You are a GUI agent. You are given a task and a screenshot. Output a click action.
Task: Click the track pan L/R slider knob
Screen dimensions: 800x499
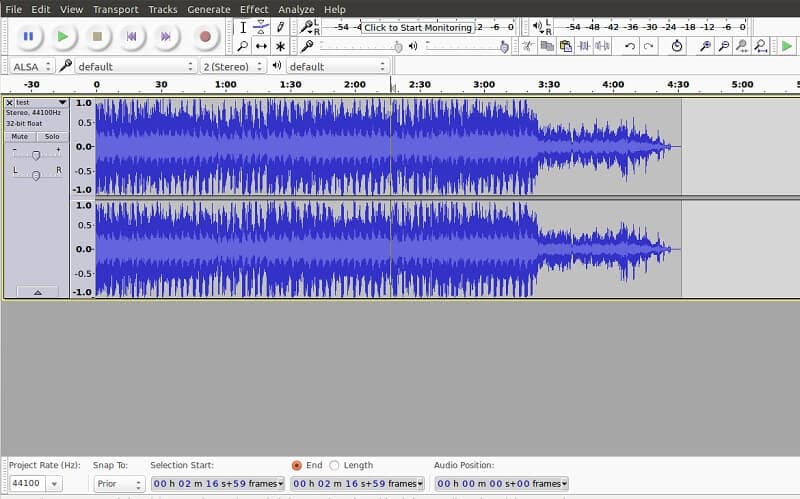(36, 176)
